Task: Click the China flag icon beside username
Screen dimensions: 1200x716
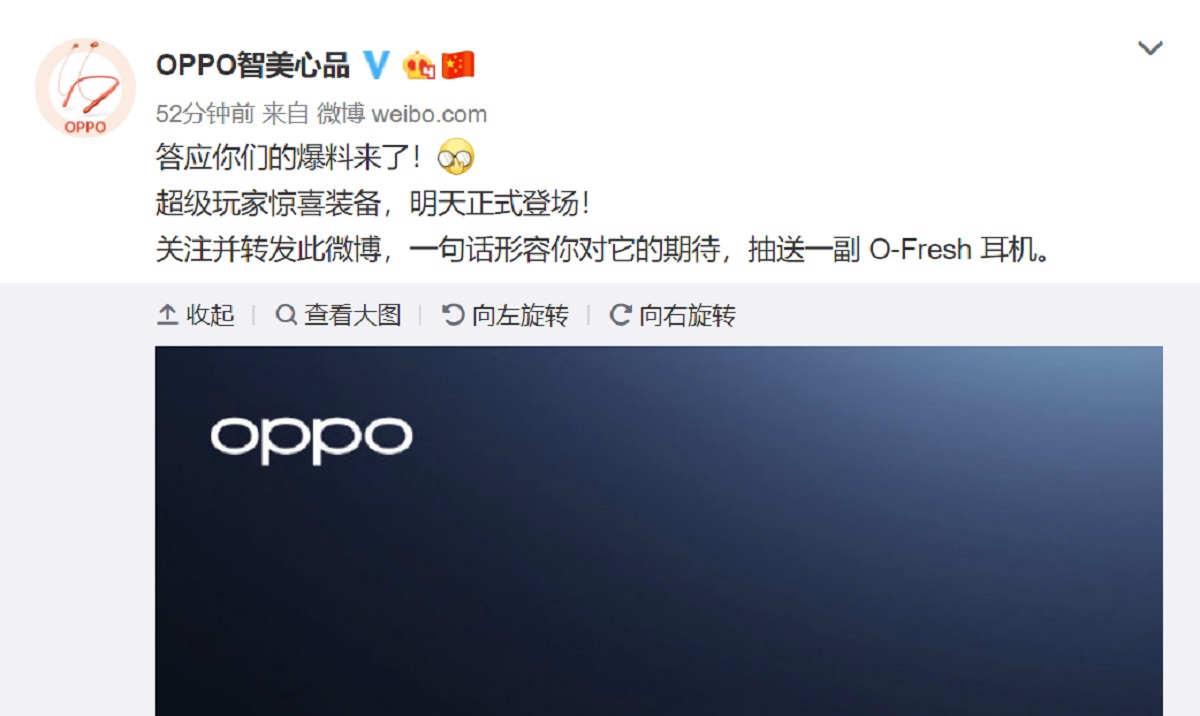Action: pos(458,66)
